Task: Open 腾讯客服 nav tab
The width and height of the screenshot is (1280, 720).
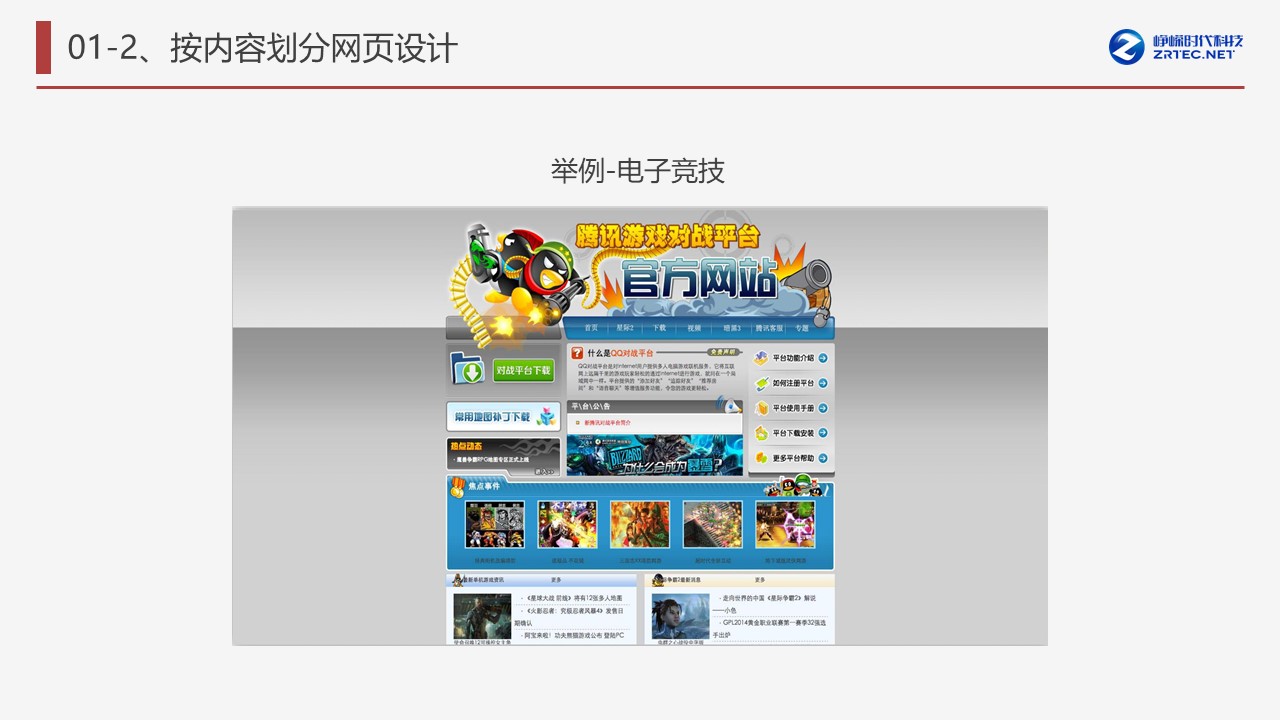Action: [x=769, y=328]
